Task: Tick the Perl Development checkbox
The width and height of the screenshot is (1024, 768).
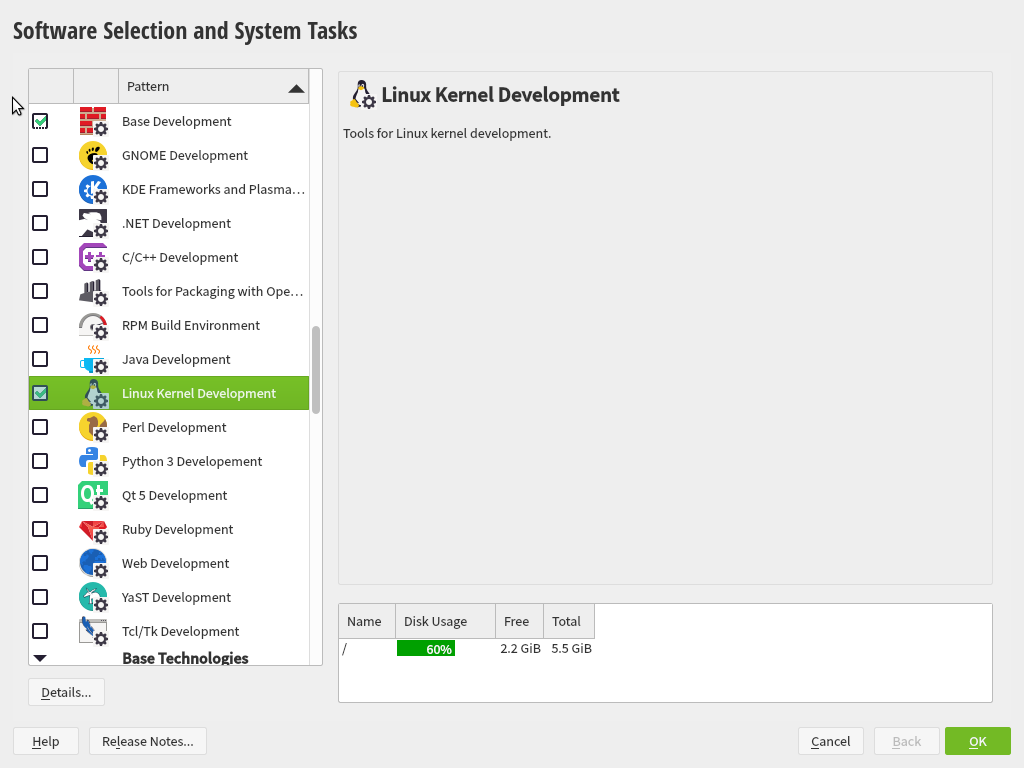Action: (x=40, y=427)
